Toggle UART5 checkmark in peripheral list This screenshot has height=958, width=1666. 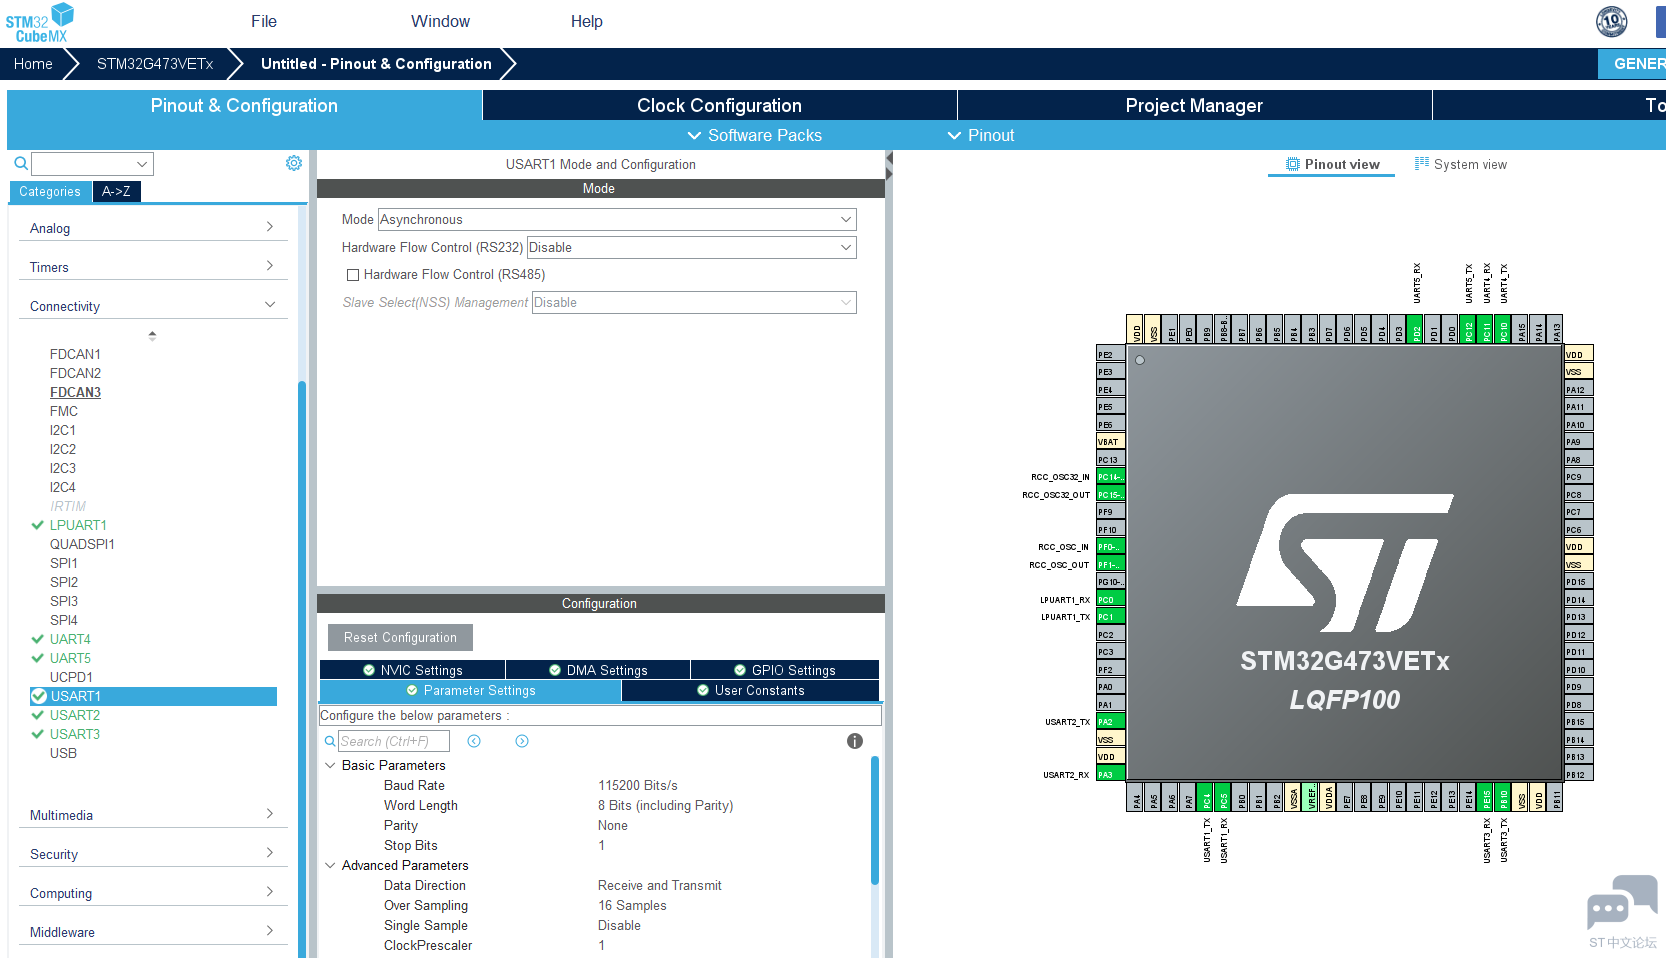point(38,658)
